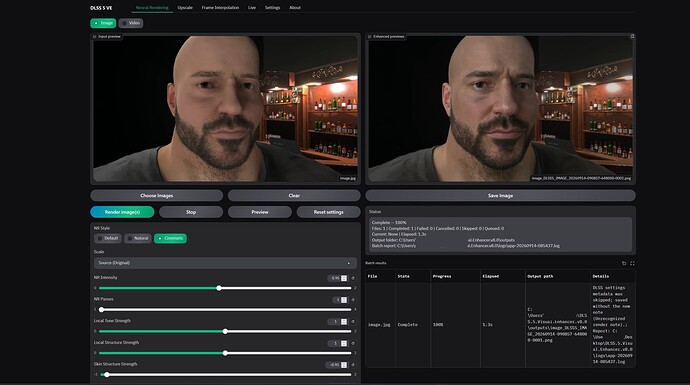Click the Input preview image
The width and height of the screenshot is (690, 385).
click(225, 109)
